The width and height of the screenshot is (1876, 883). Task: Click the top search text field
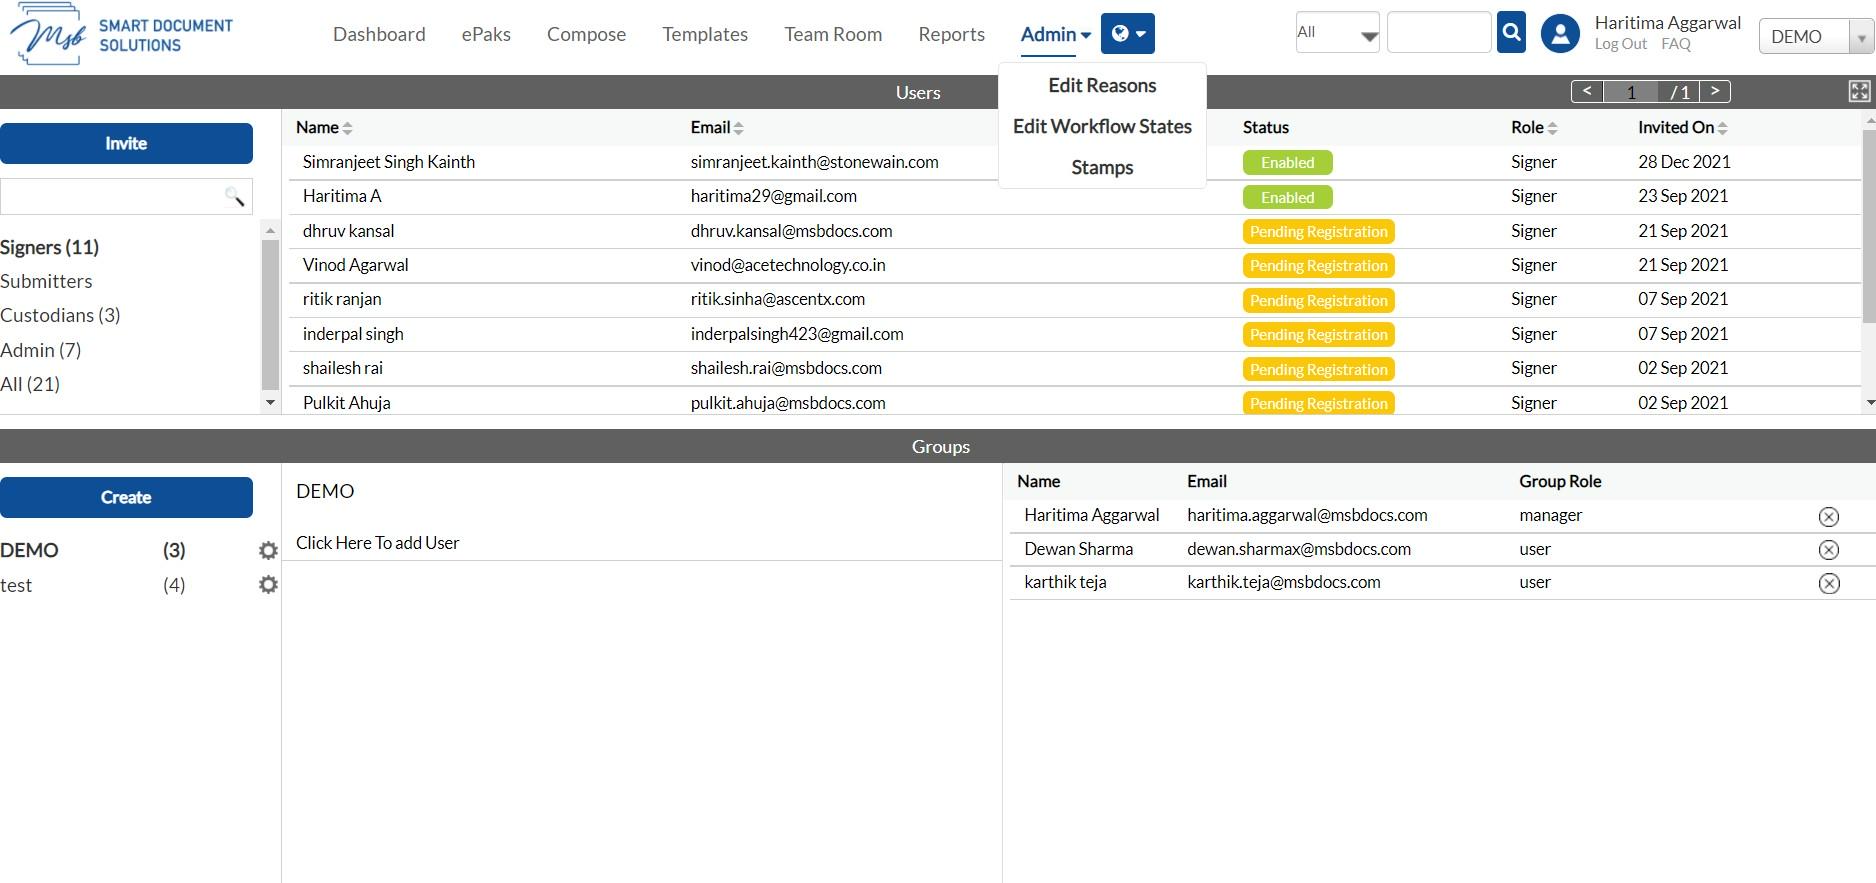coord(1439,32)
